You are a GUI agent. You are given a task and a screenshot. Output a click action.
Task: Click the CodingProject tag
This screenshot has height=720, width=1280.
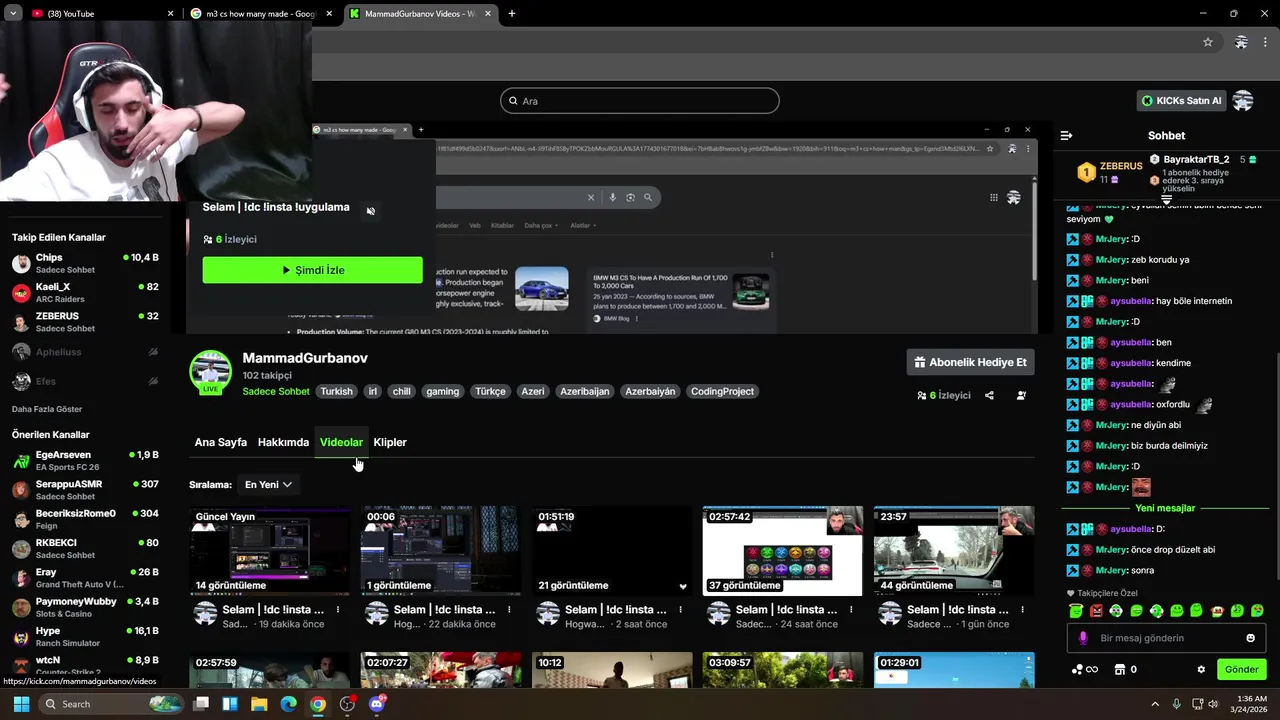tap(722, 391)
